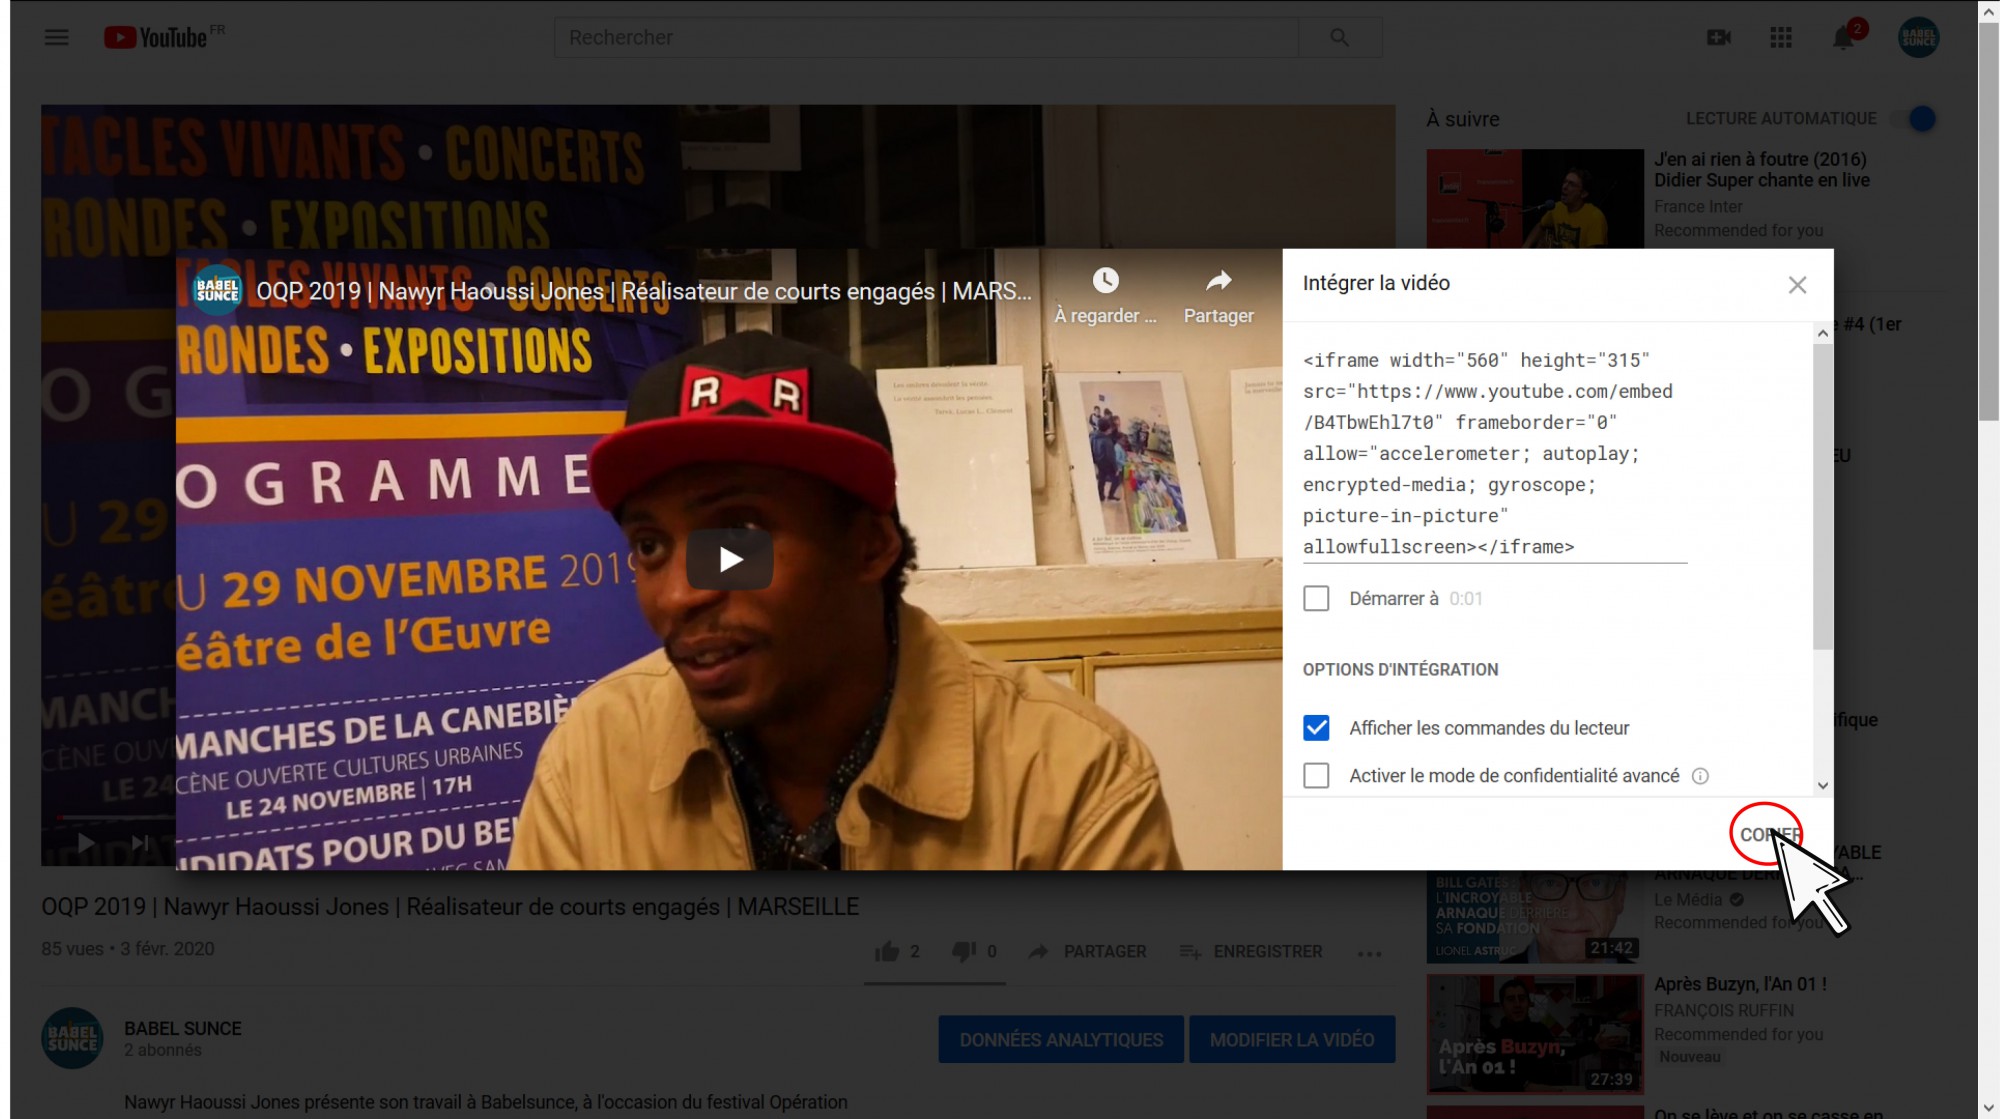Click the Partager arrow in embed preview
This screenshot has height=1119, width=2000.
1218,281
